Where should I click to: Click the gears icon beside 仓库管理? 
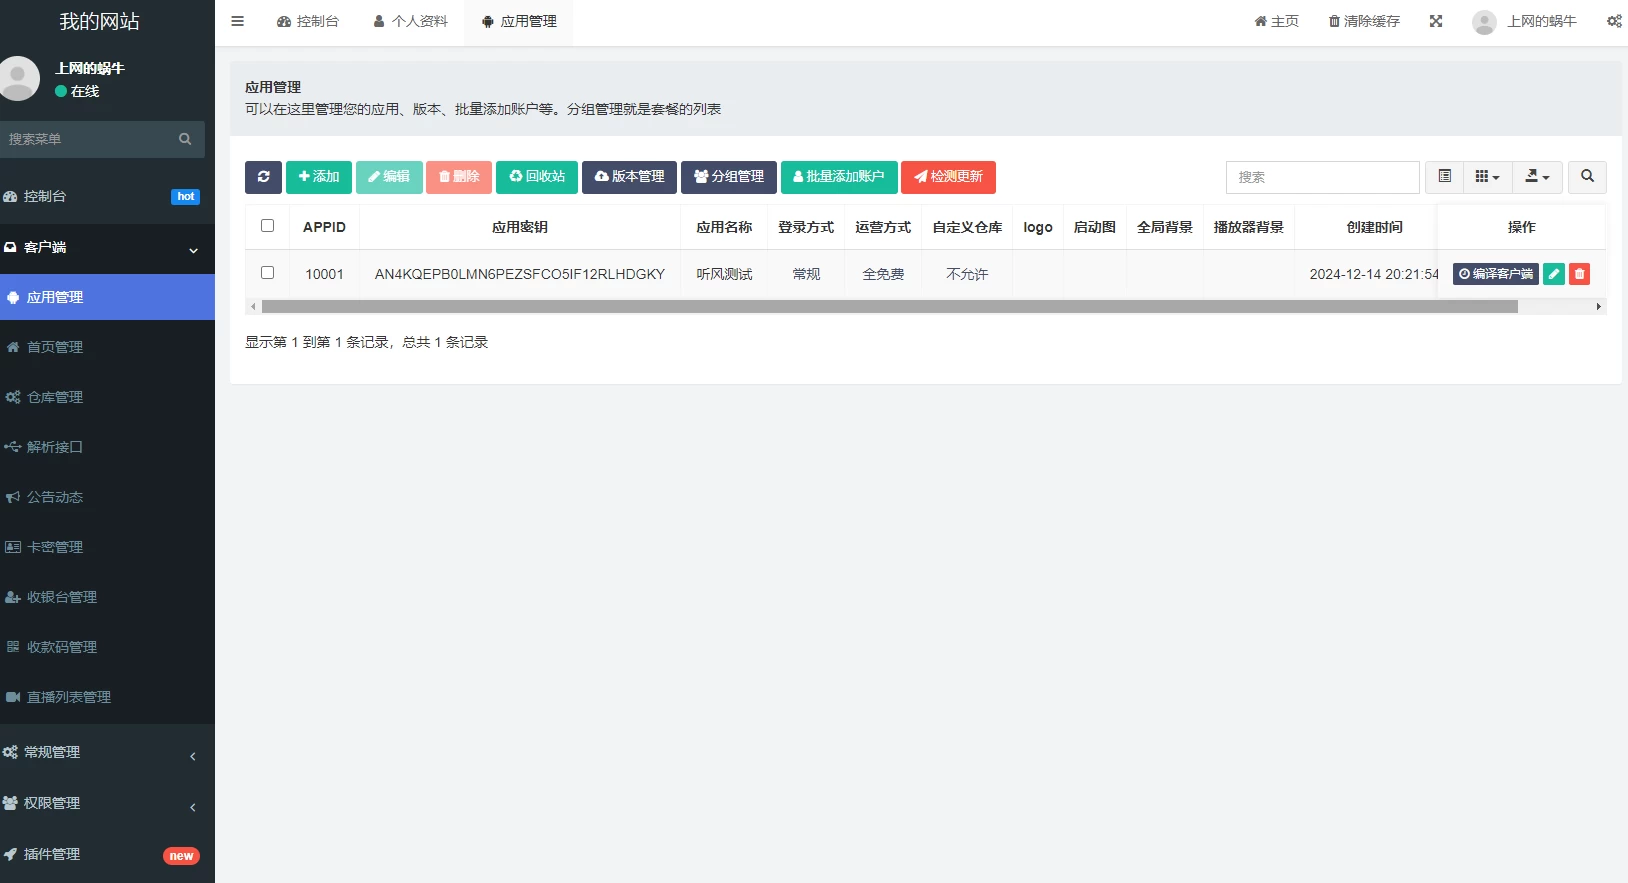13,397
